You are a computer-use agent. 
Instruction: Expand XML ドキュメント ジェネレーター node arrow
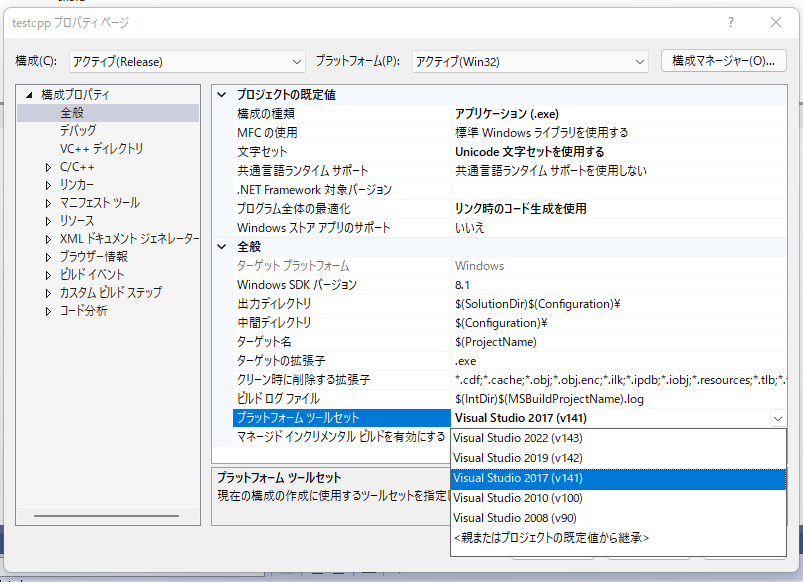[48, 239]
